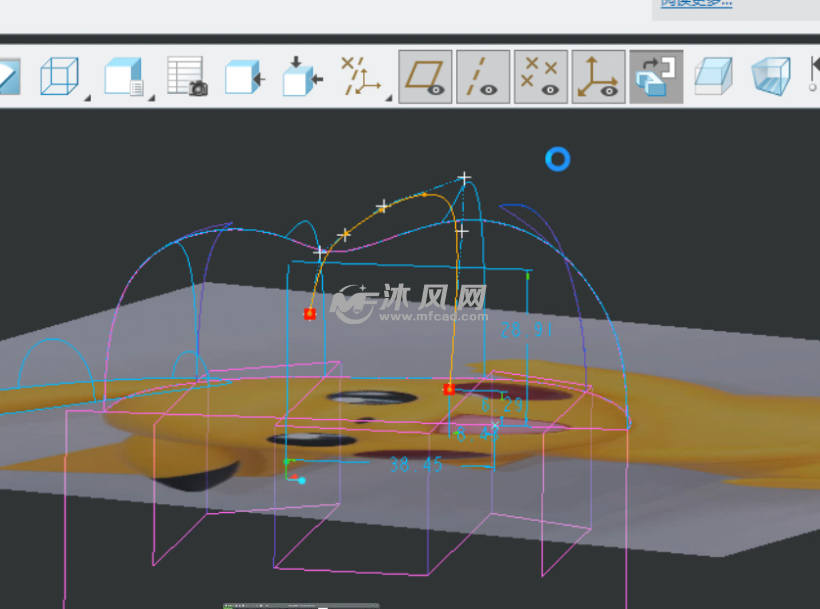Viewport: 820px width, 609px height.
Task: Open the dropdown arrow beside the wireframe cube
Action: 87,98
